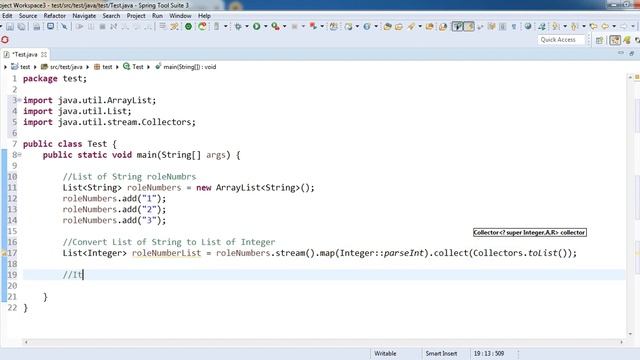640x360 pixels.
Task: Click the Open Perspective icon
Action: point(600,40)
